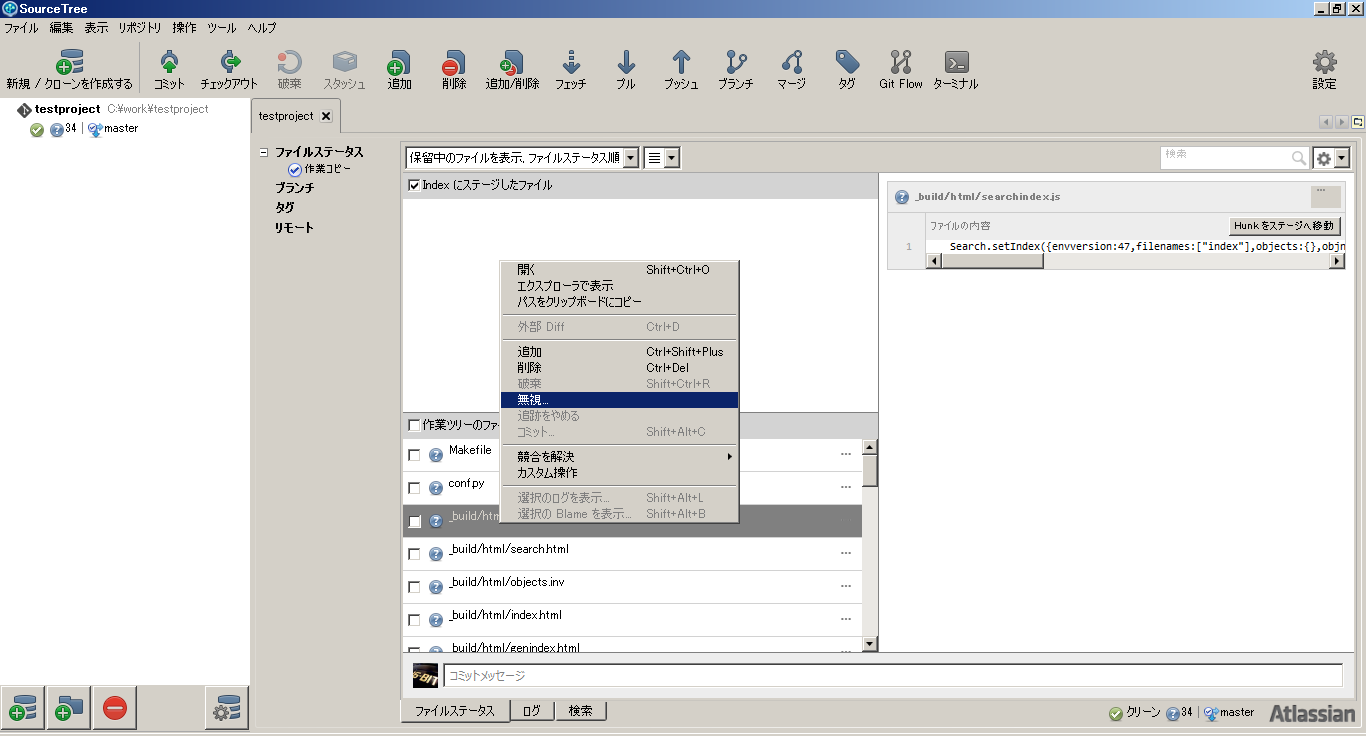Check the box for _build/html/index.html
This screenshot has height=736, width=1366.
tap(414, 620)
